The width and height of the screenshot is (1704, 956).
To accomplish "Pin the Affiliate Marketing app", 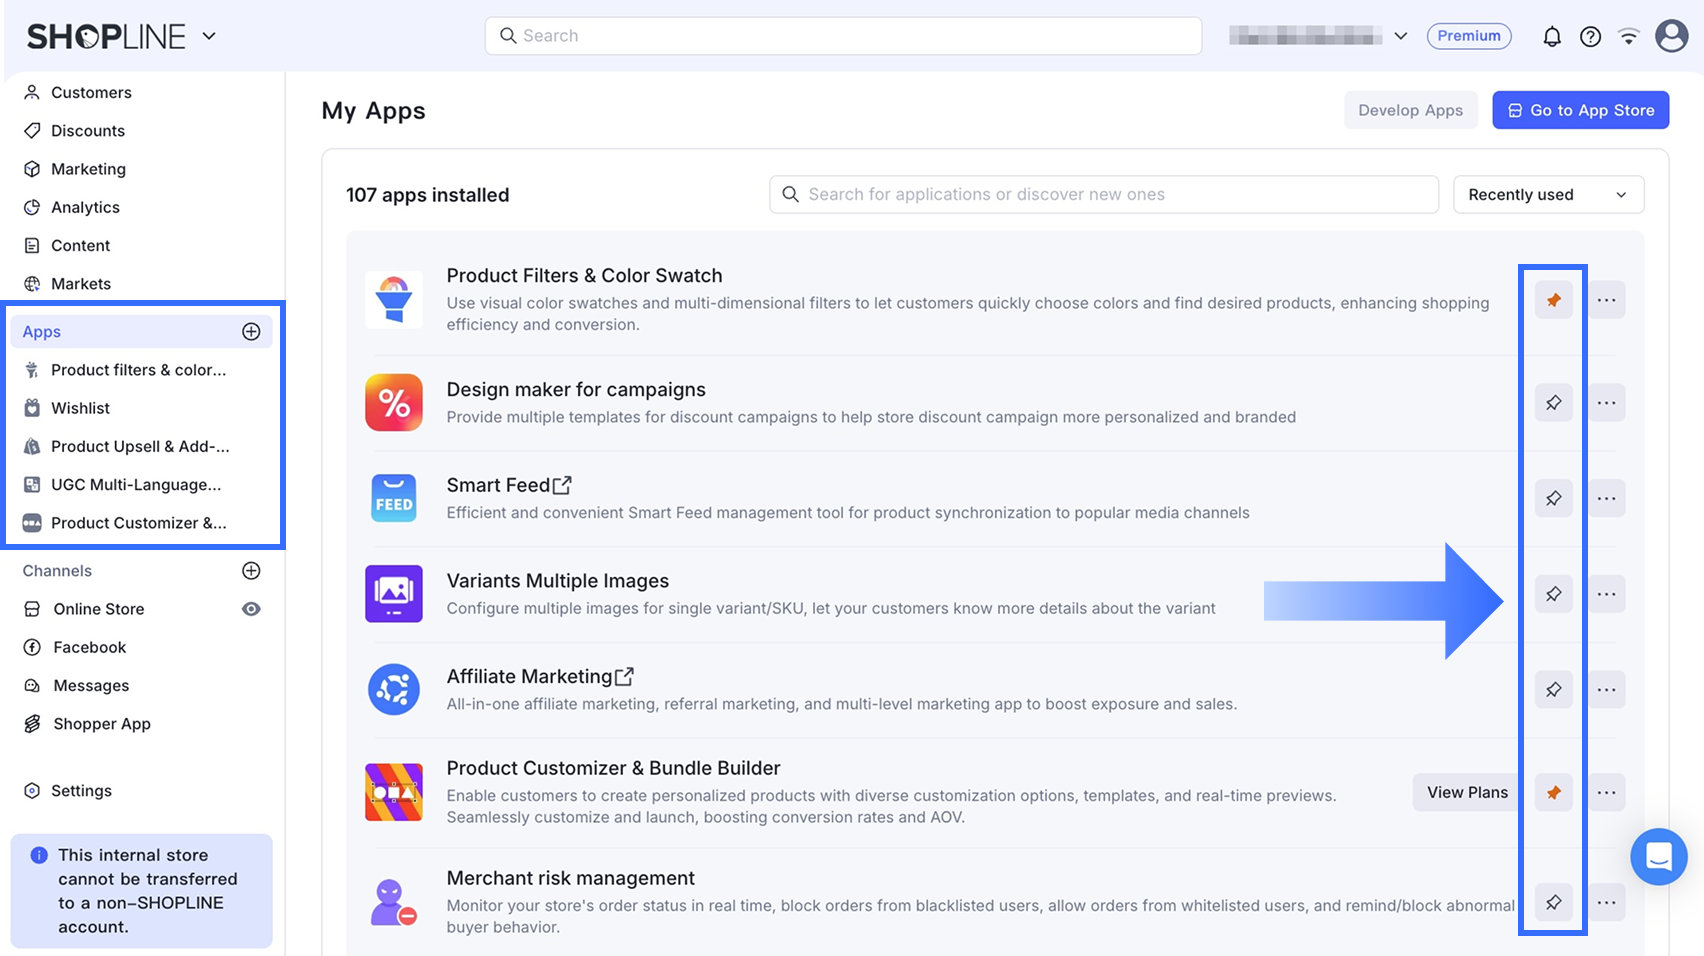I will (1553, 690).
